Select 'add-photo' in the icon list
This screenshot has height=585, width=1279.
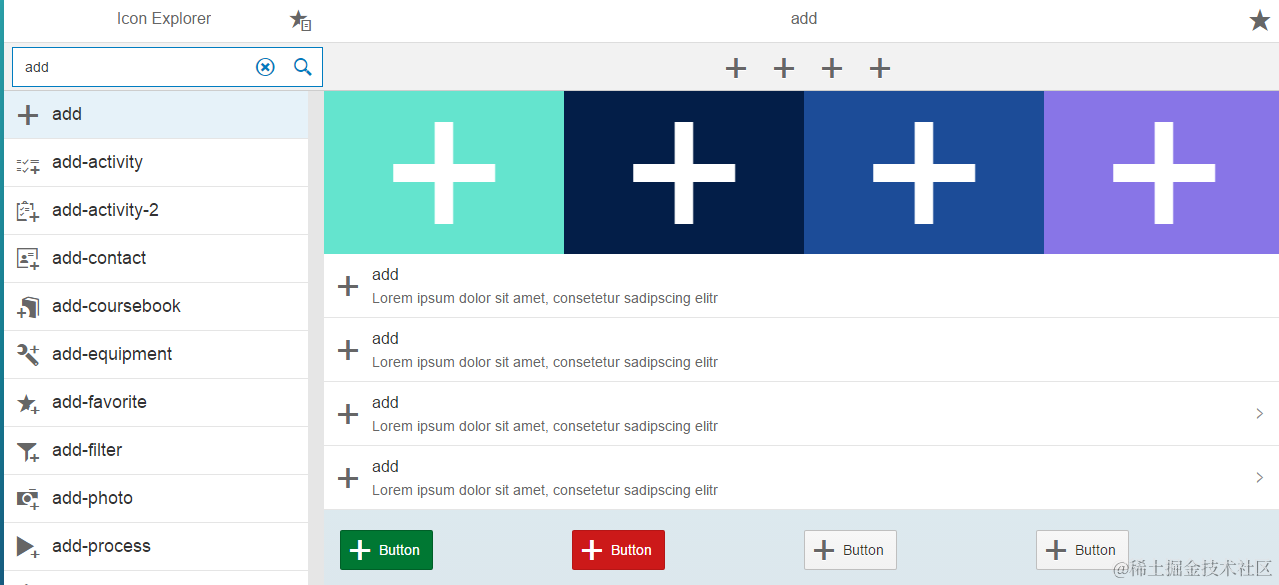[156, 499]
